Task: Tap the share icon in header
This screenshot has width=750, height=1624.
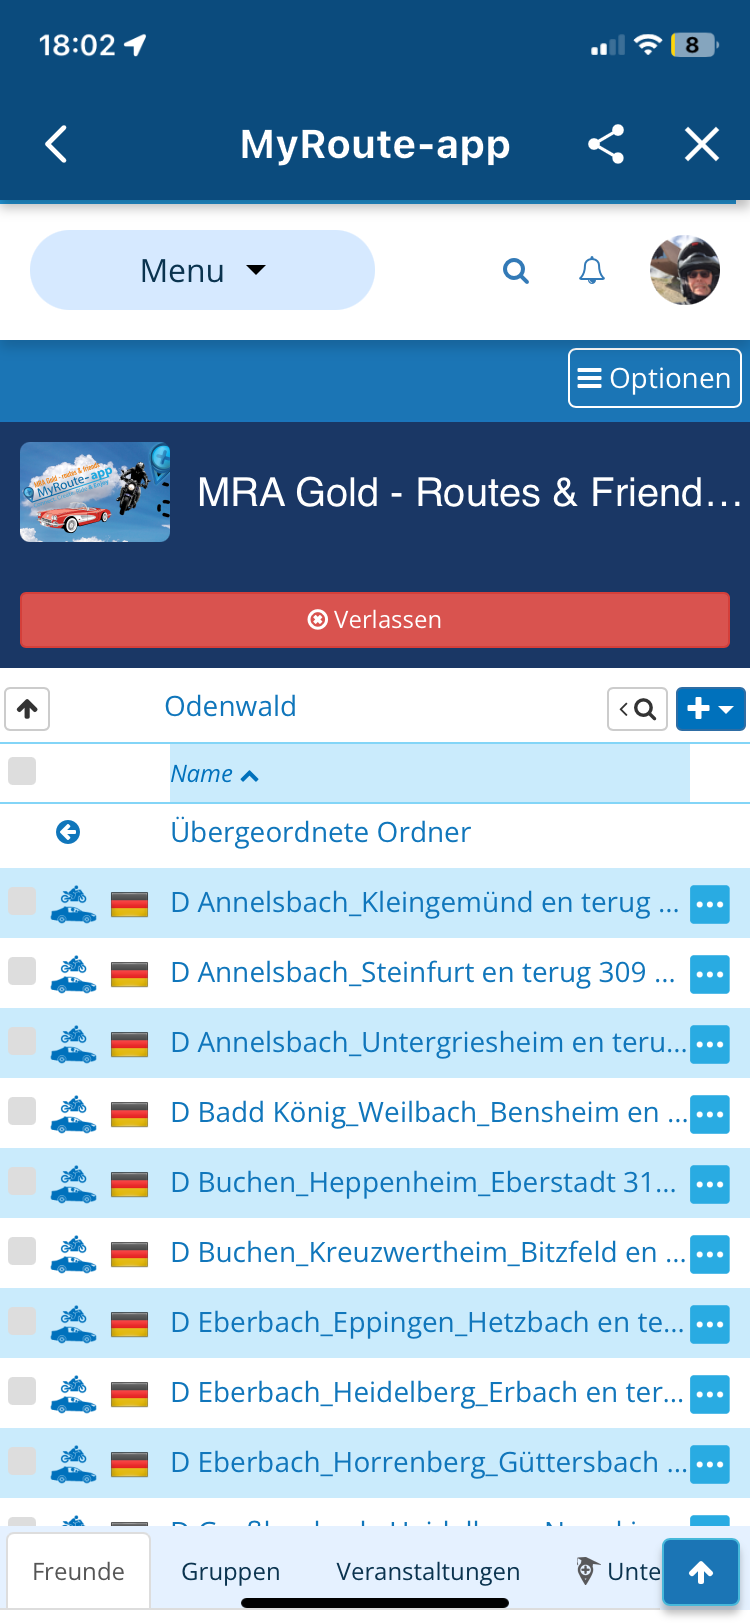Action: (606, 144)
